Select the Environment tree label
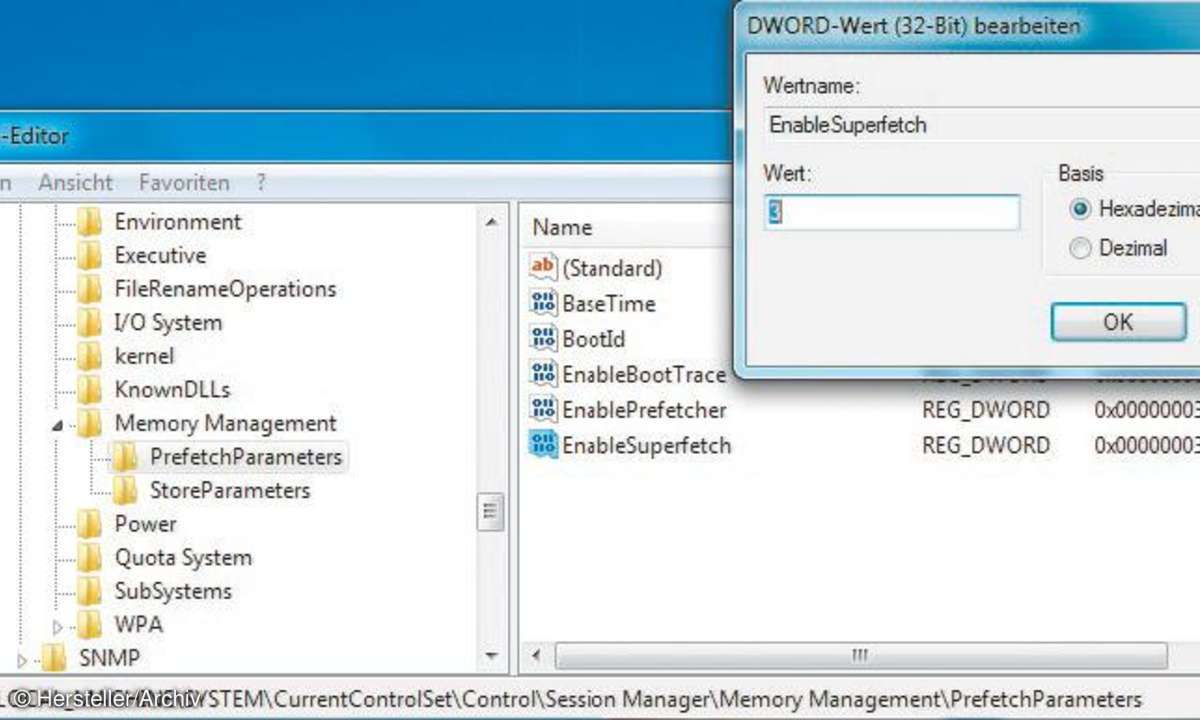This screenshot has width=1200, height=720. tap(178, 222)
